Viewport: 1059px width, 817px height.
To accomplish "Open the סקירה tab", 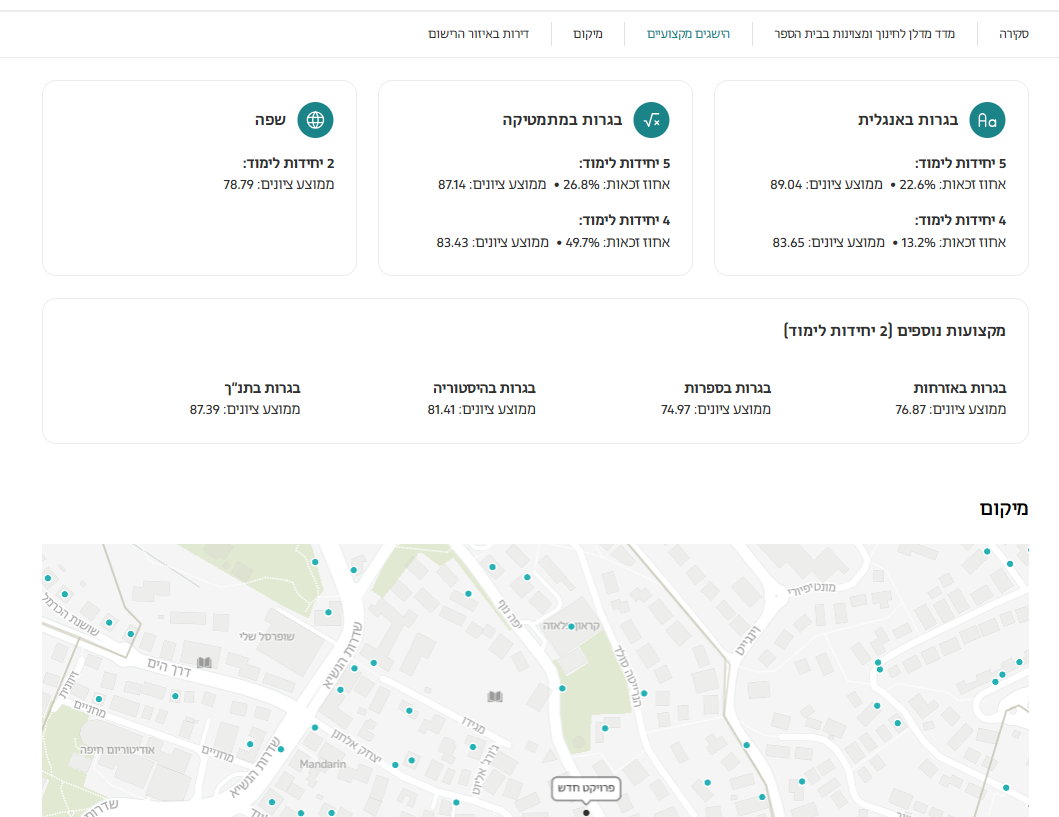I will tap(1013, 34).
